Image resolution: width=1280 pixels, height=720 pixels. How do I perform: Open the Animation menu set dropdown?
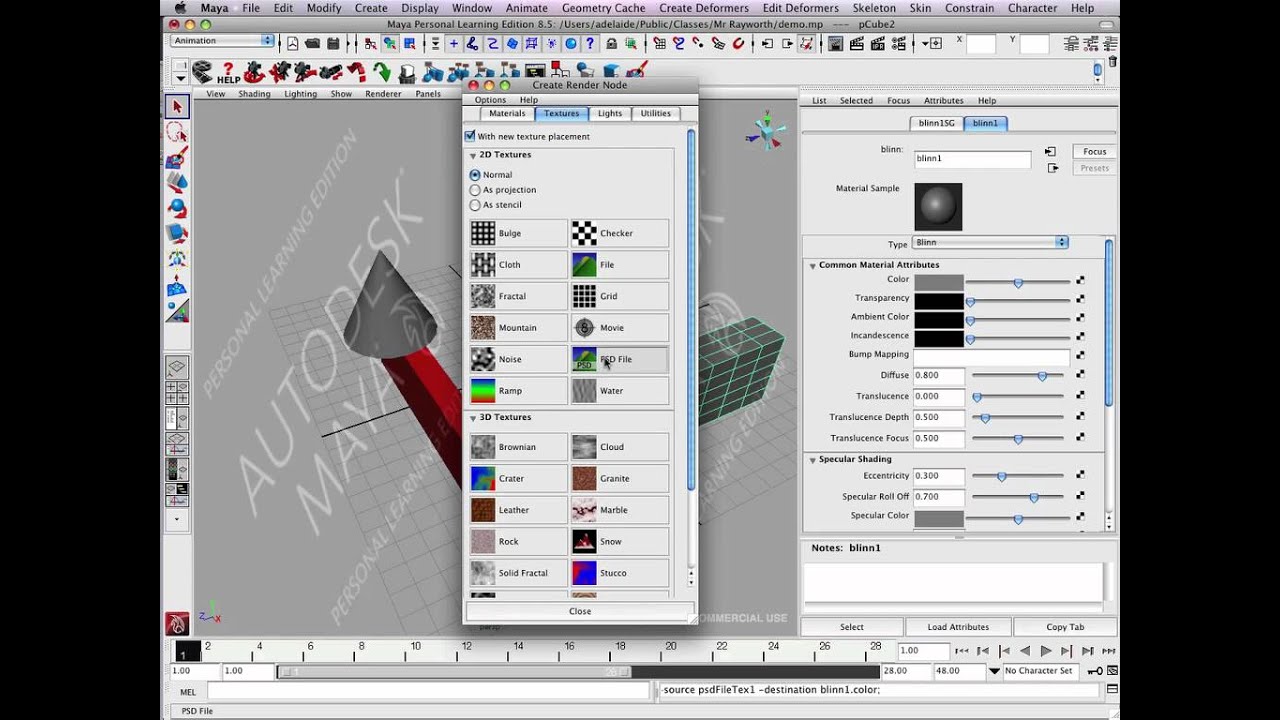point(223,41)
